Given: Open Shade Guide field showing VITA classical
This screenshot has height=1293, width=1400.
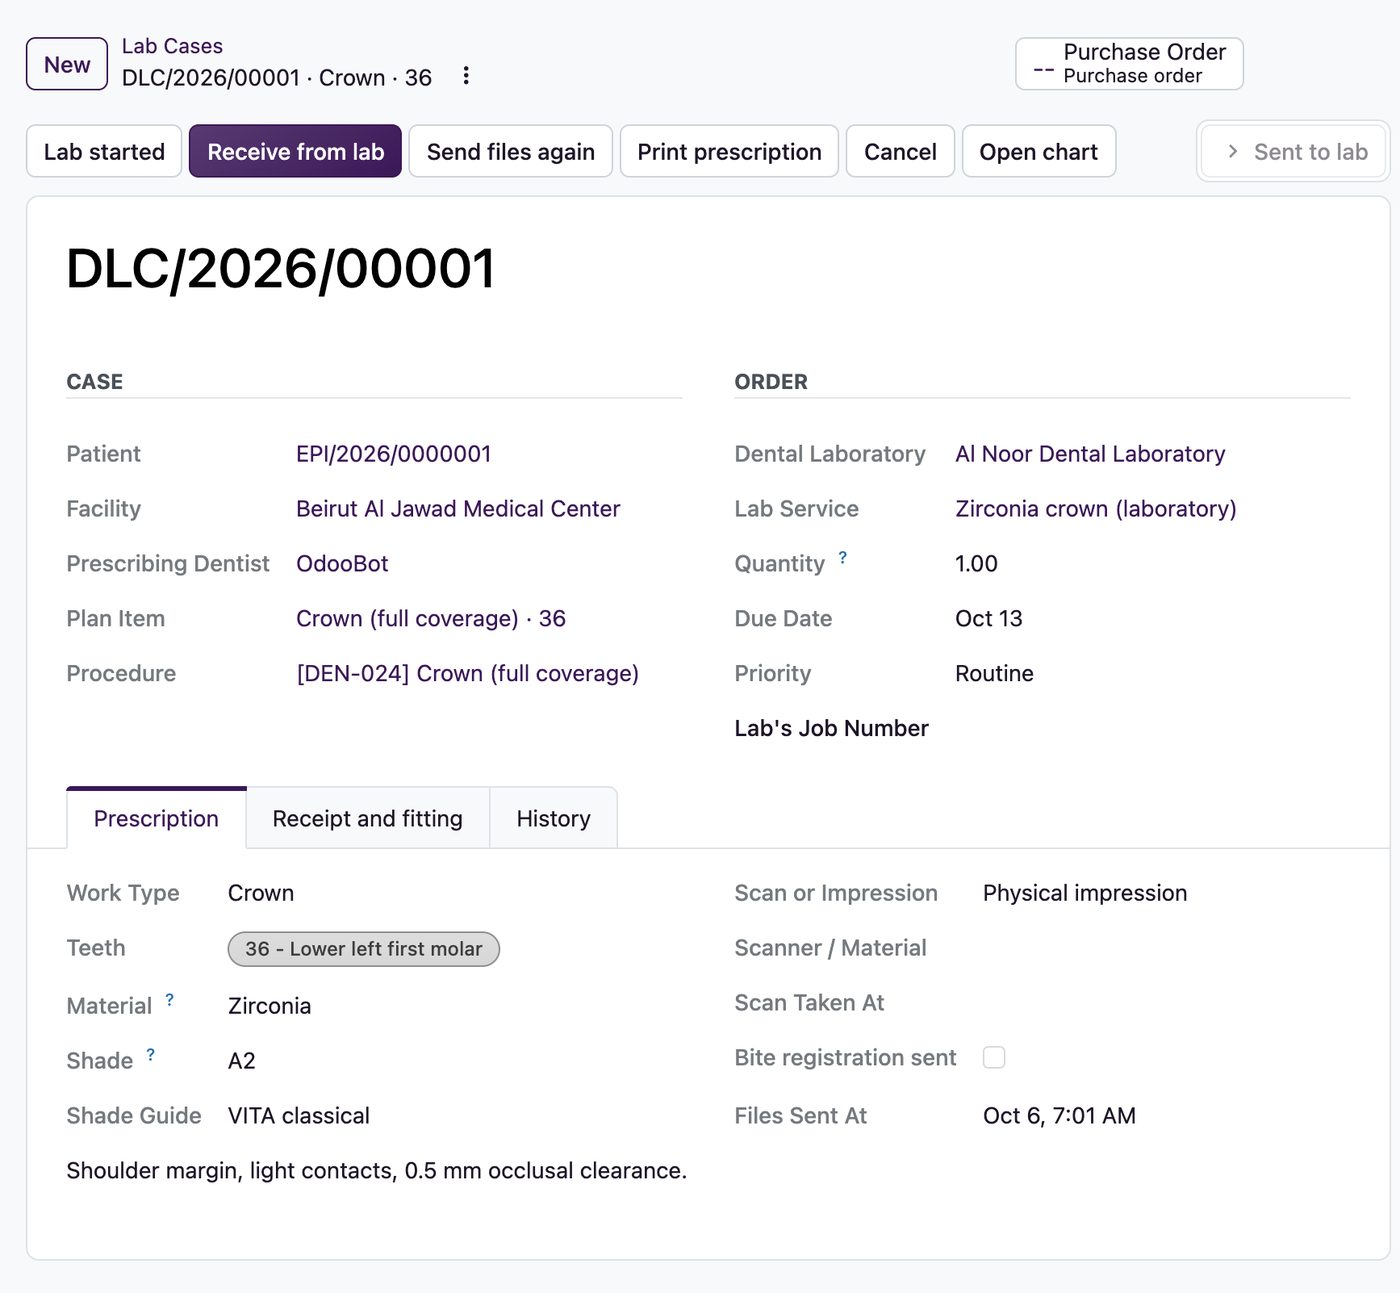Looking at the screenshot, I should (299, 1116).
